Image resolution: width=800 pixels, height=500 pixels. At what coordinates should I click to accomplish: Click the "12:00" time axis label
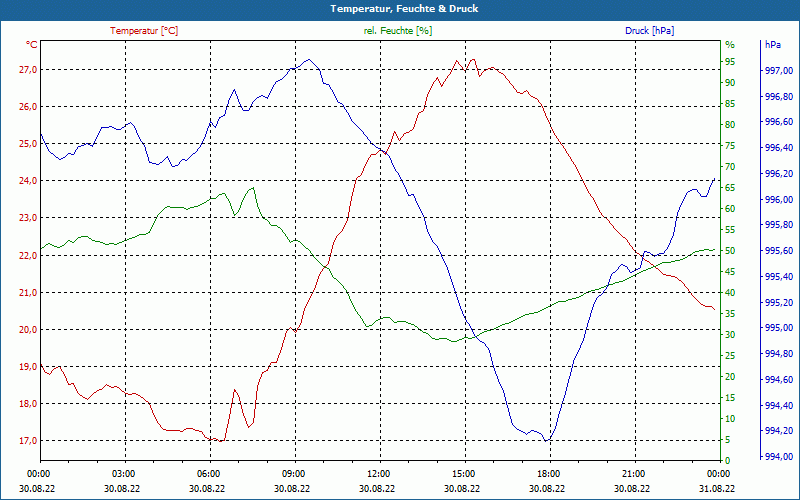(x=378, y=473)
